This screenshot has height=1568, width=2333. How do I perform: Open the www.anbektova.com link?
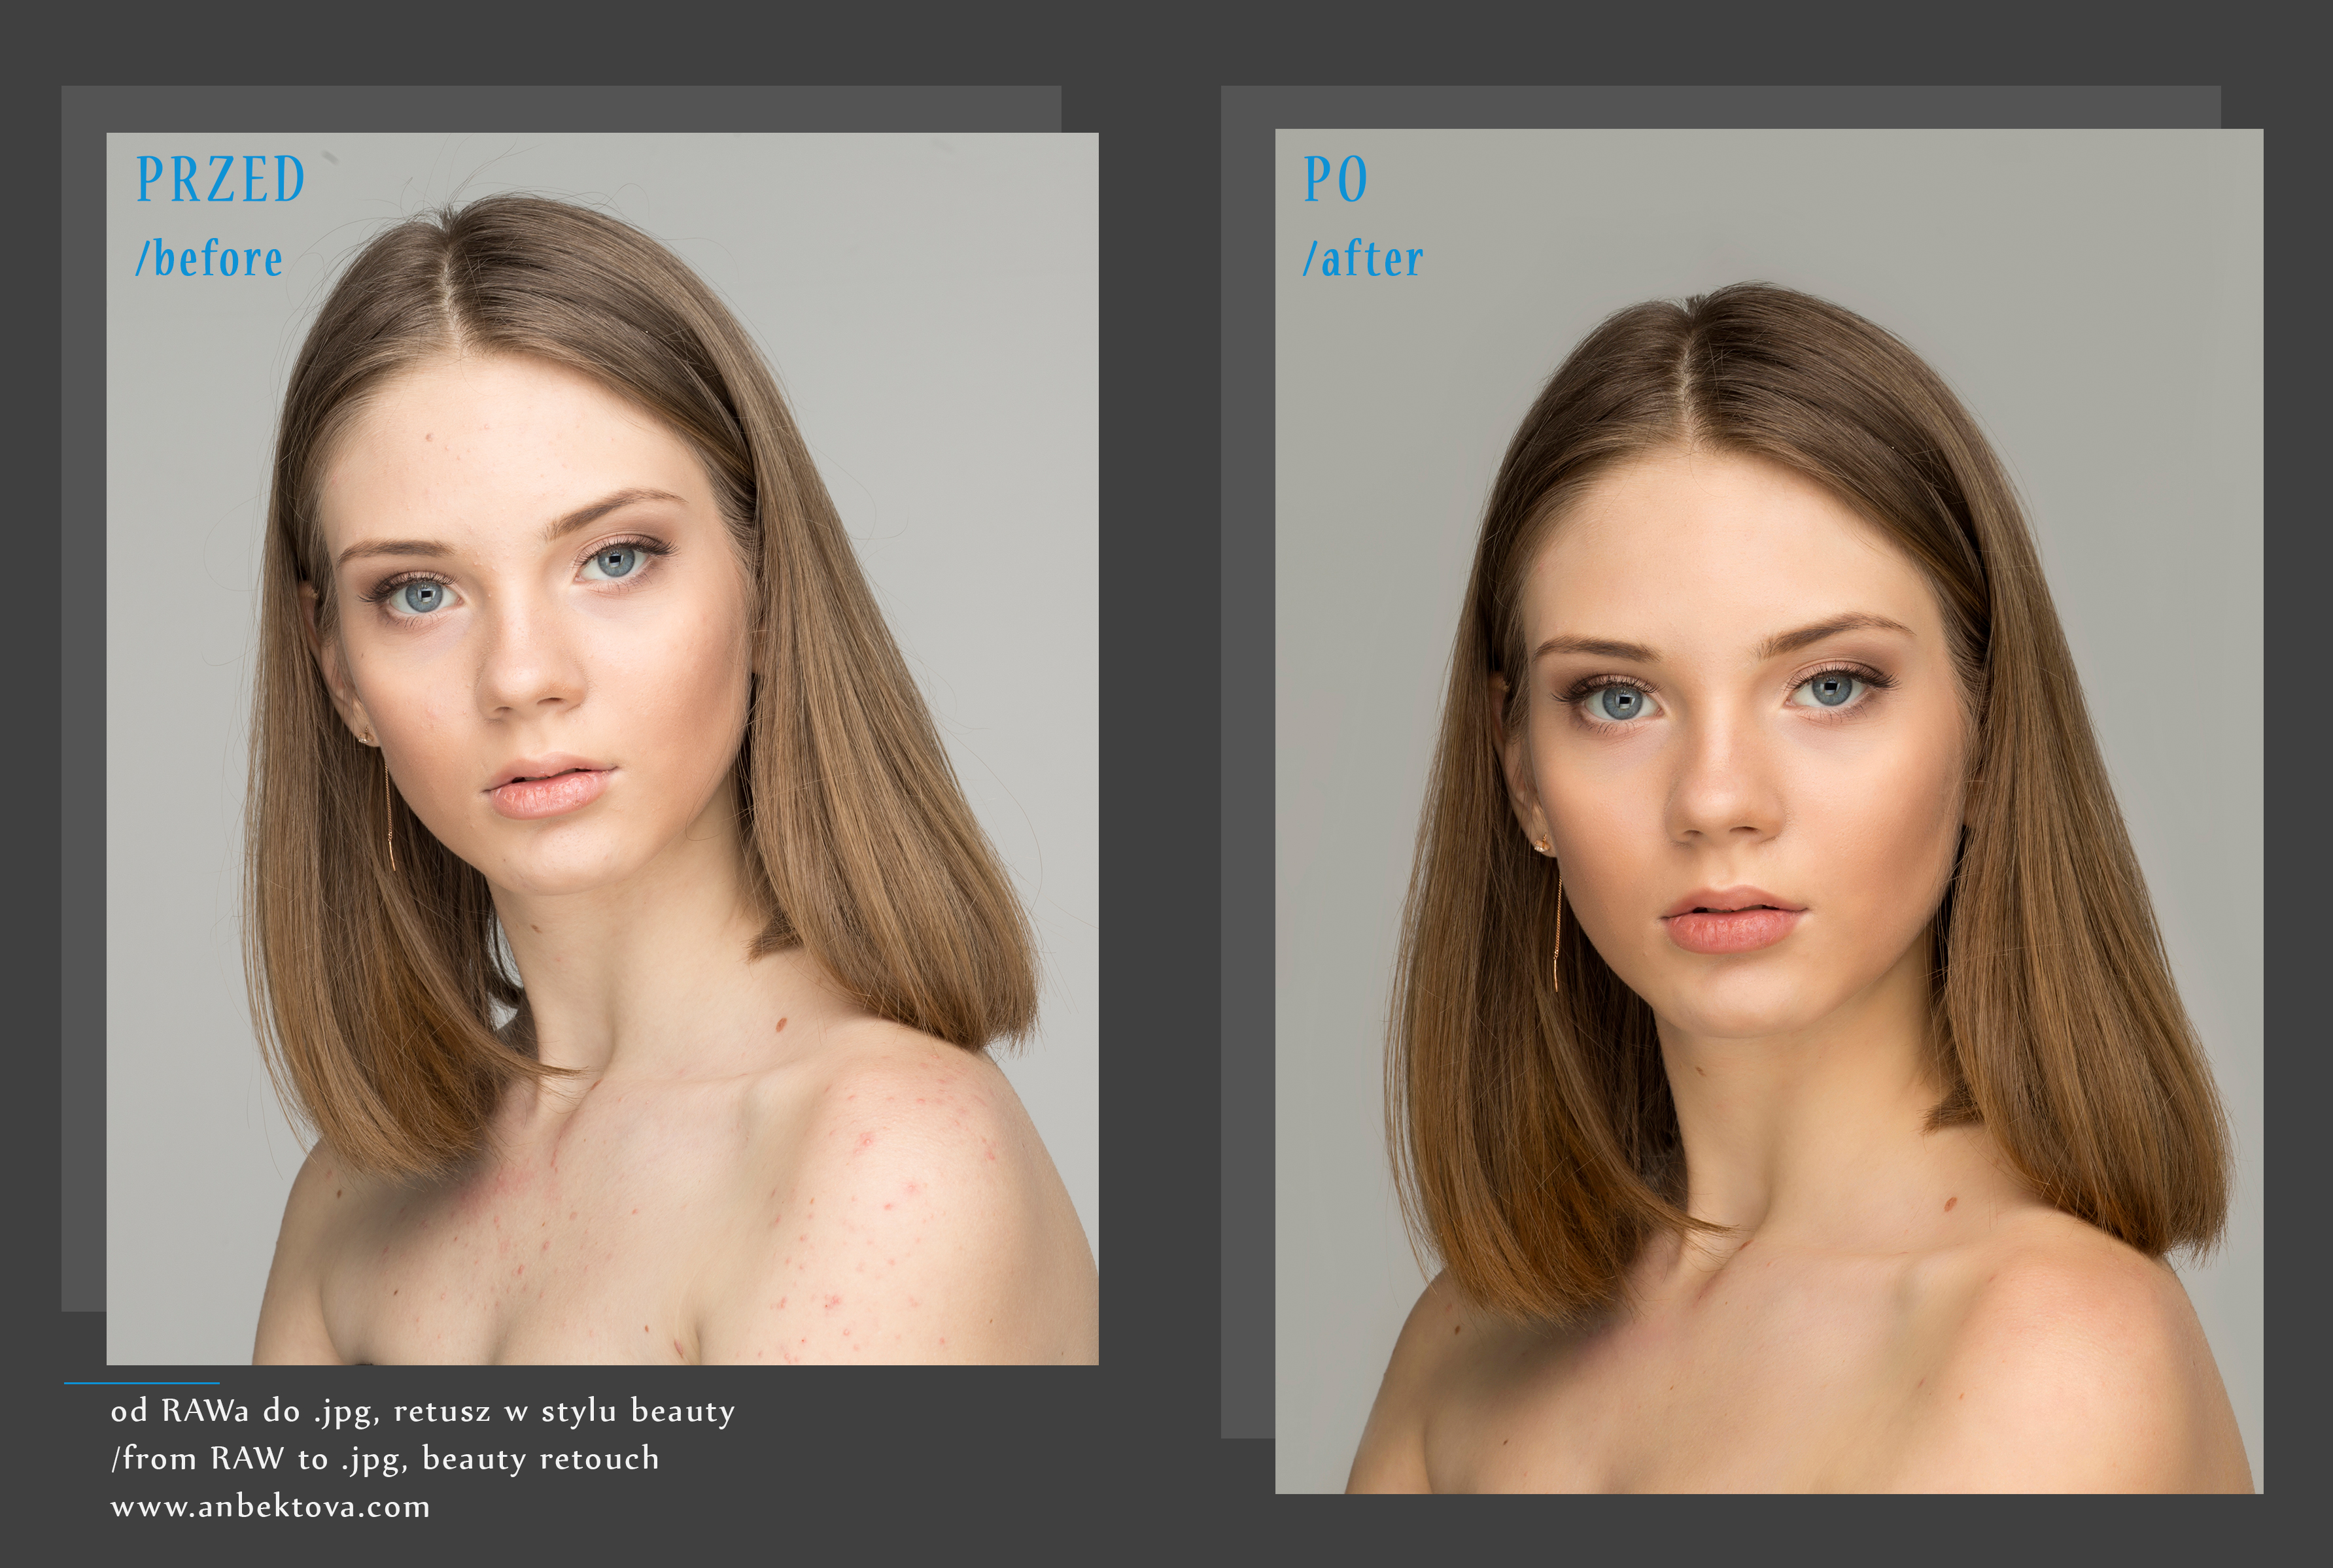tap(270, 1507)
